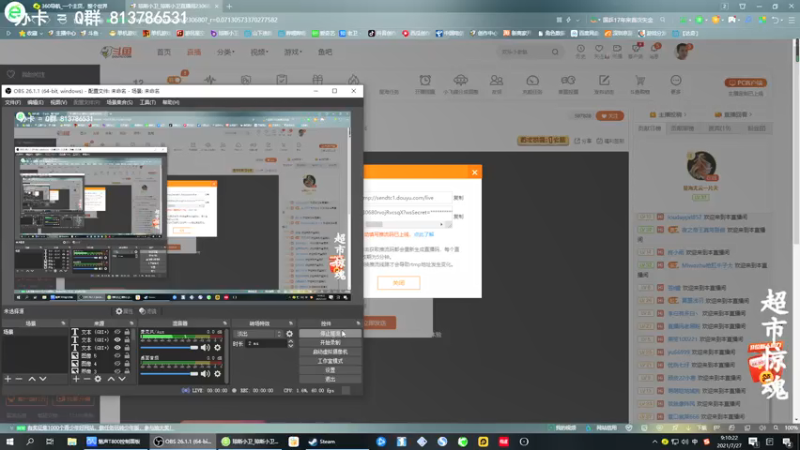
Task: Open followed heart icon in Douyu header
Action: point(599,49)
